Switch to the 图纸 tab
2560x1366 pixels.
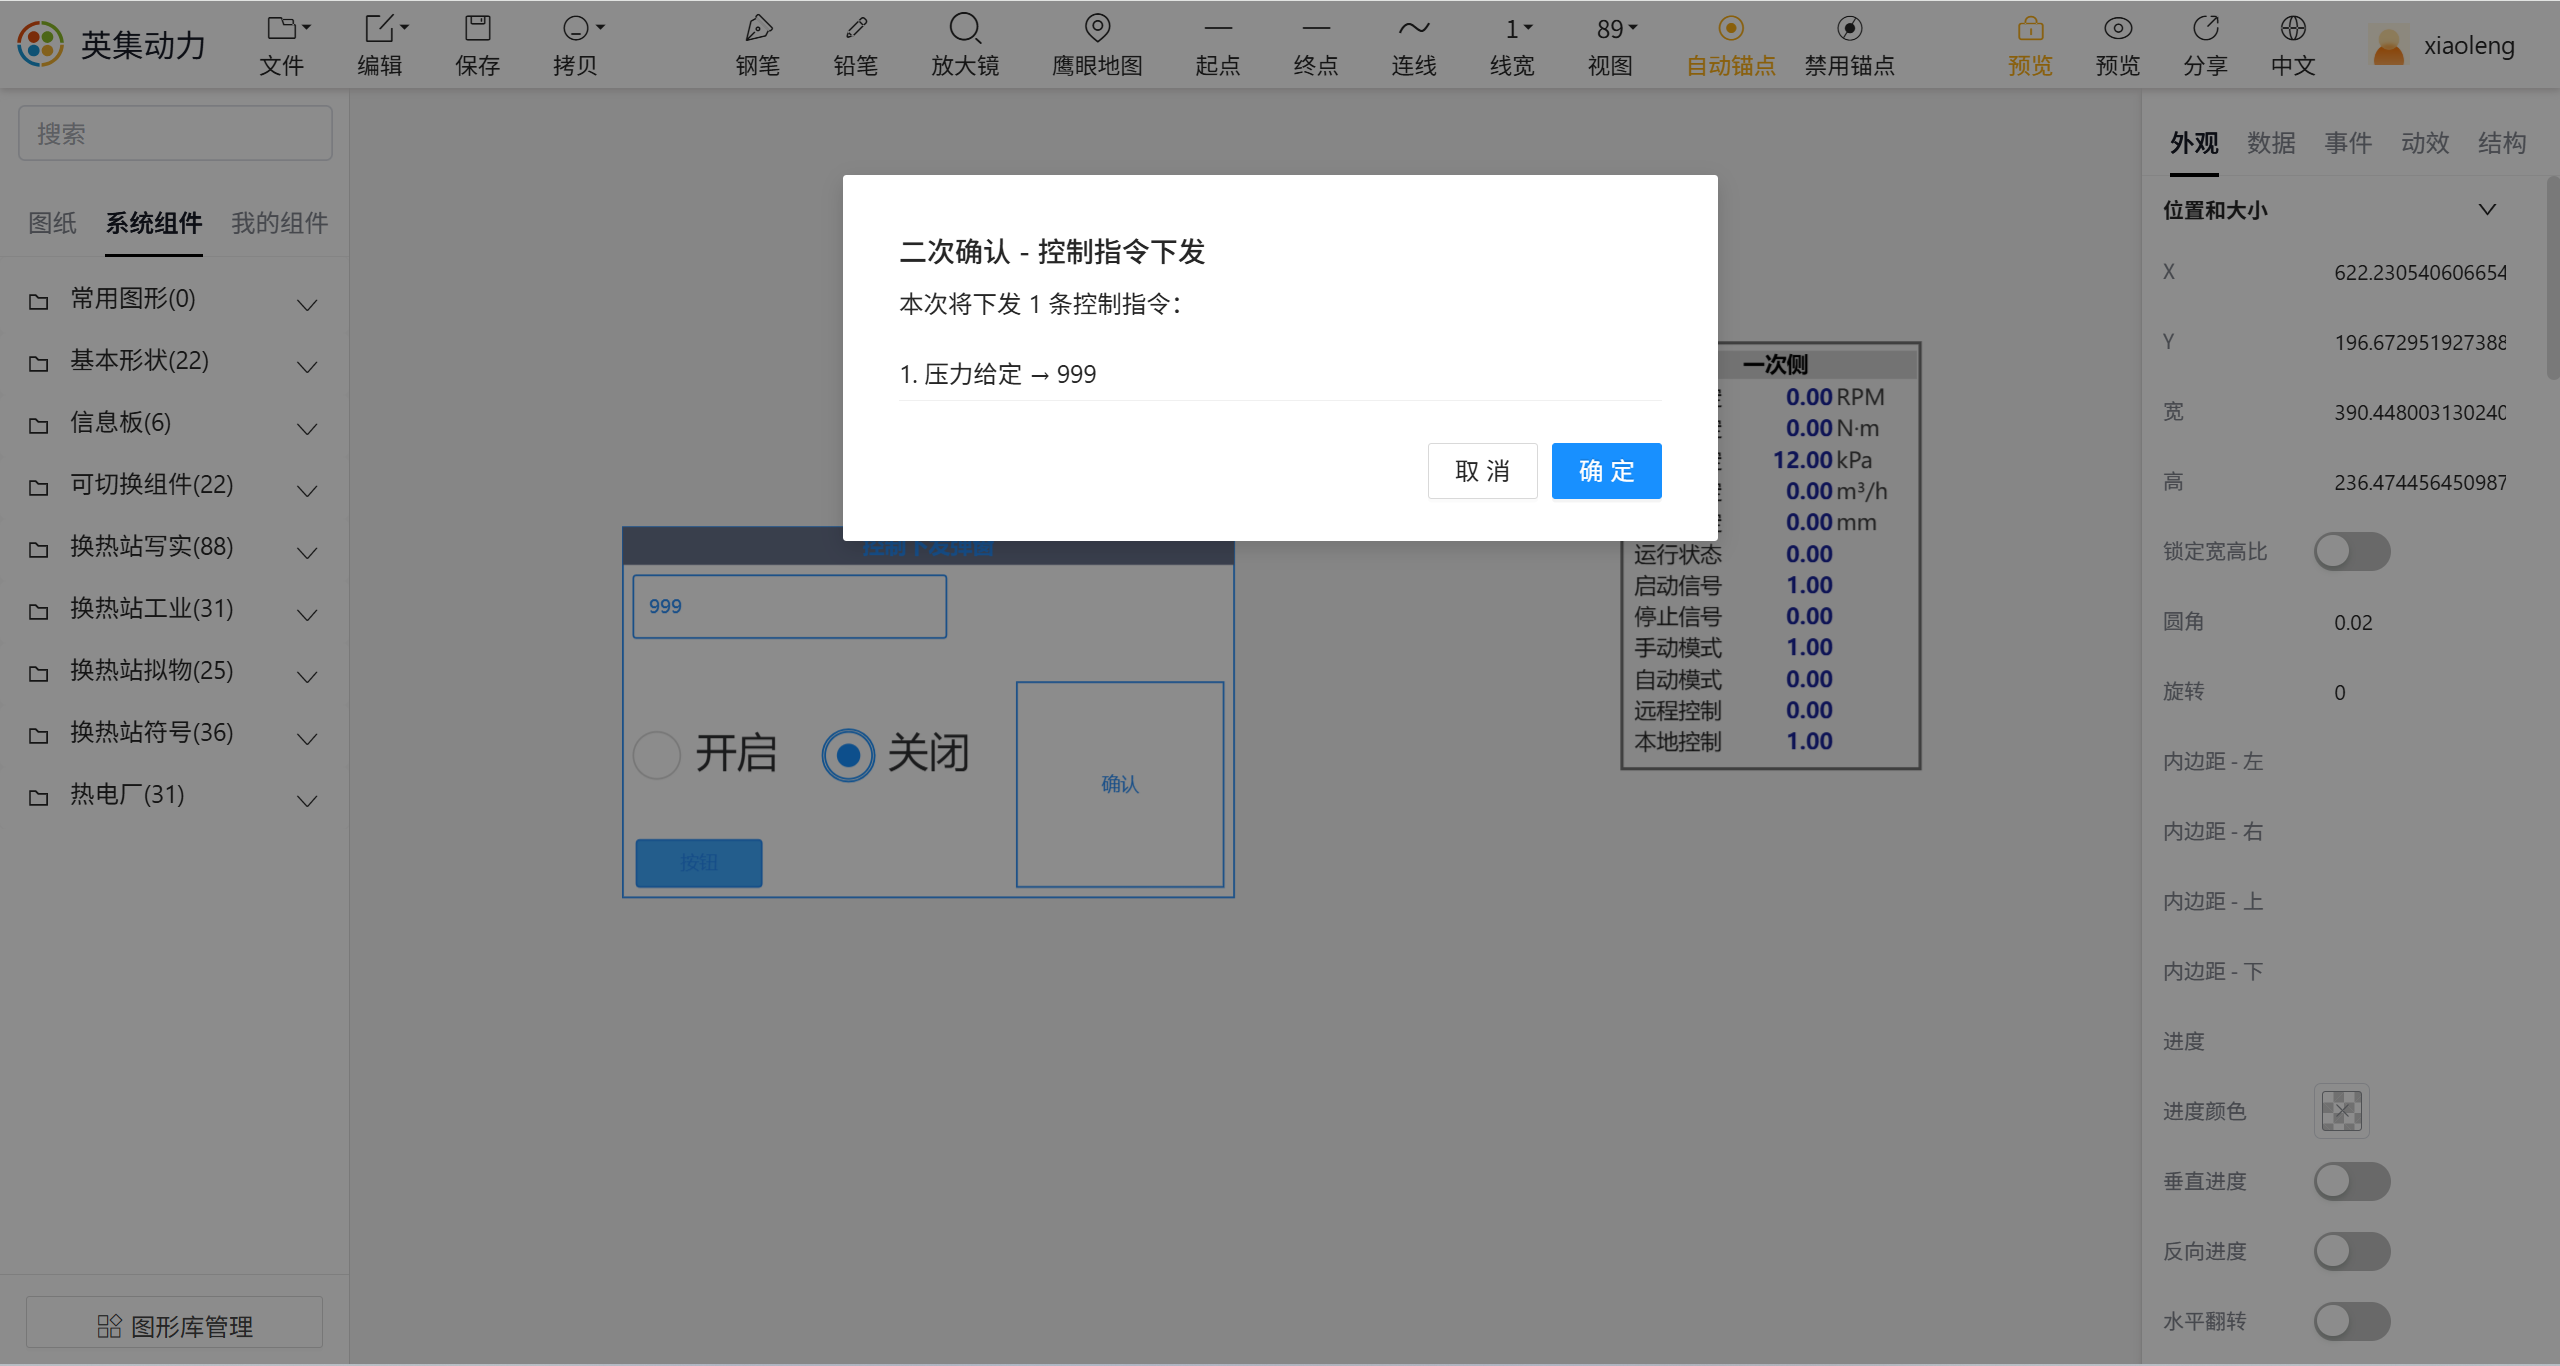52,223
